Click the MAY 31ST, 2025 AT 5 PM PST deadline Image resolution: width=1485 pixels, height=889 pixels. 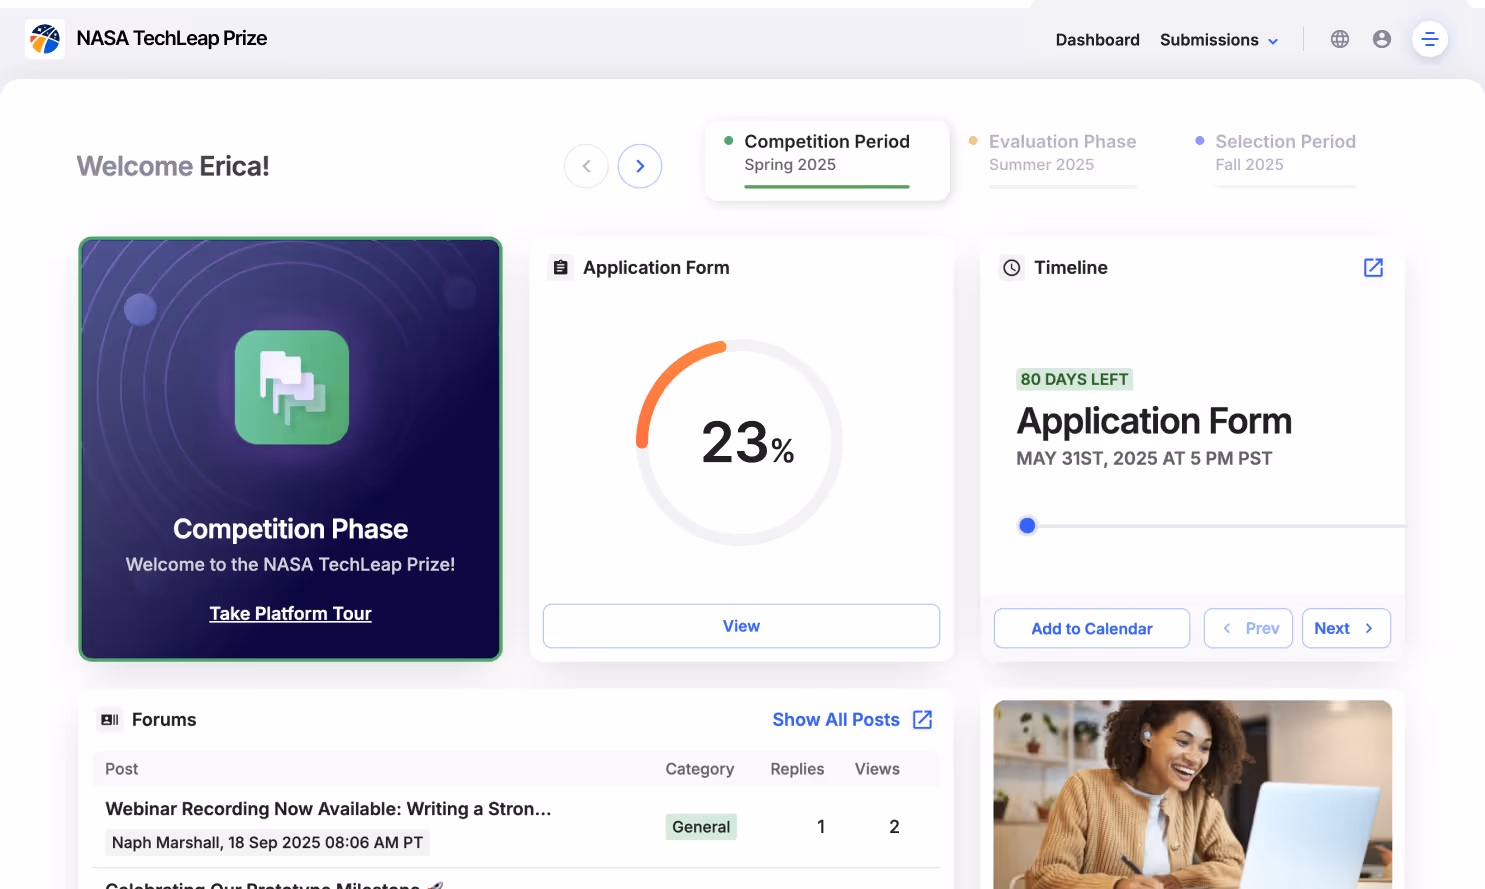pos(1144,459)
